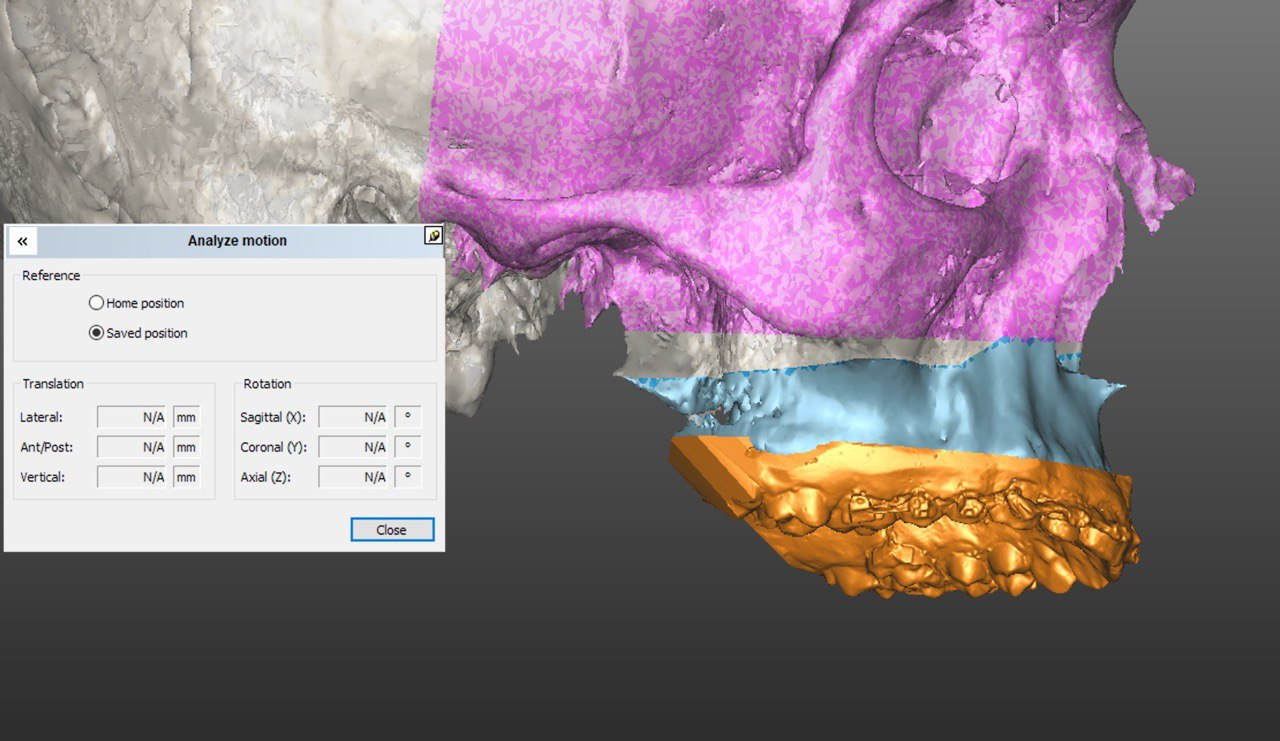Click the mm unit box beside Vertical
The image size is (1280, 741).
[x=186, y=477]
